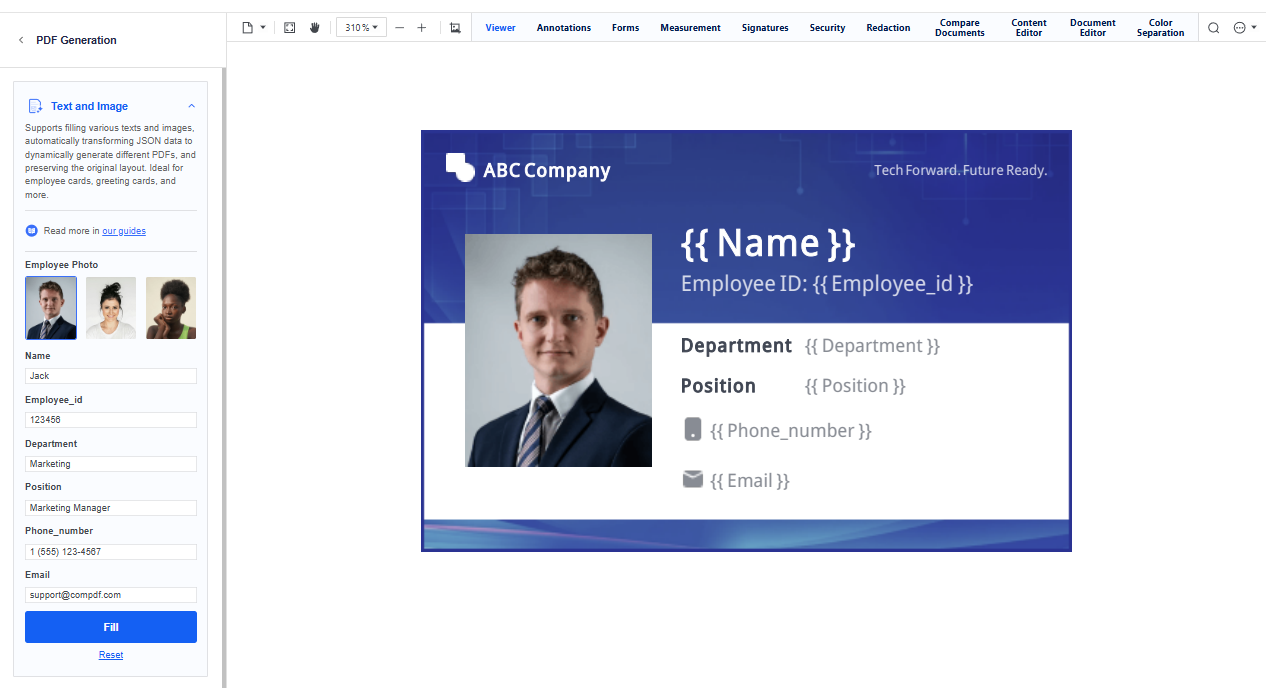The width and height of the screenshot is (1266, 688).
Task: Click the fit-to-page icon
Action: [x=289, y=28]
